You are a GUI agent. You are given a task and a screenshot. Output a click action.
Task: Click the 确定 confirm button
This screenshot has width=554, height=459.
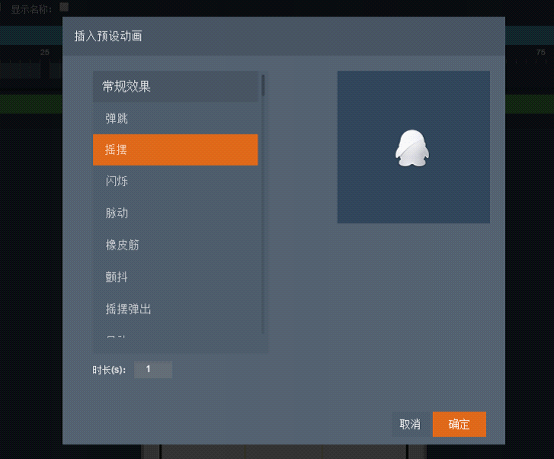point(459,424)
